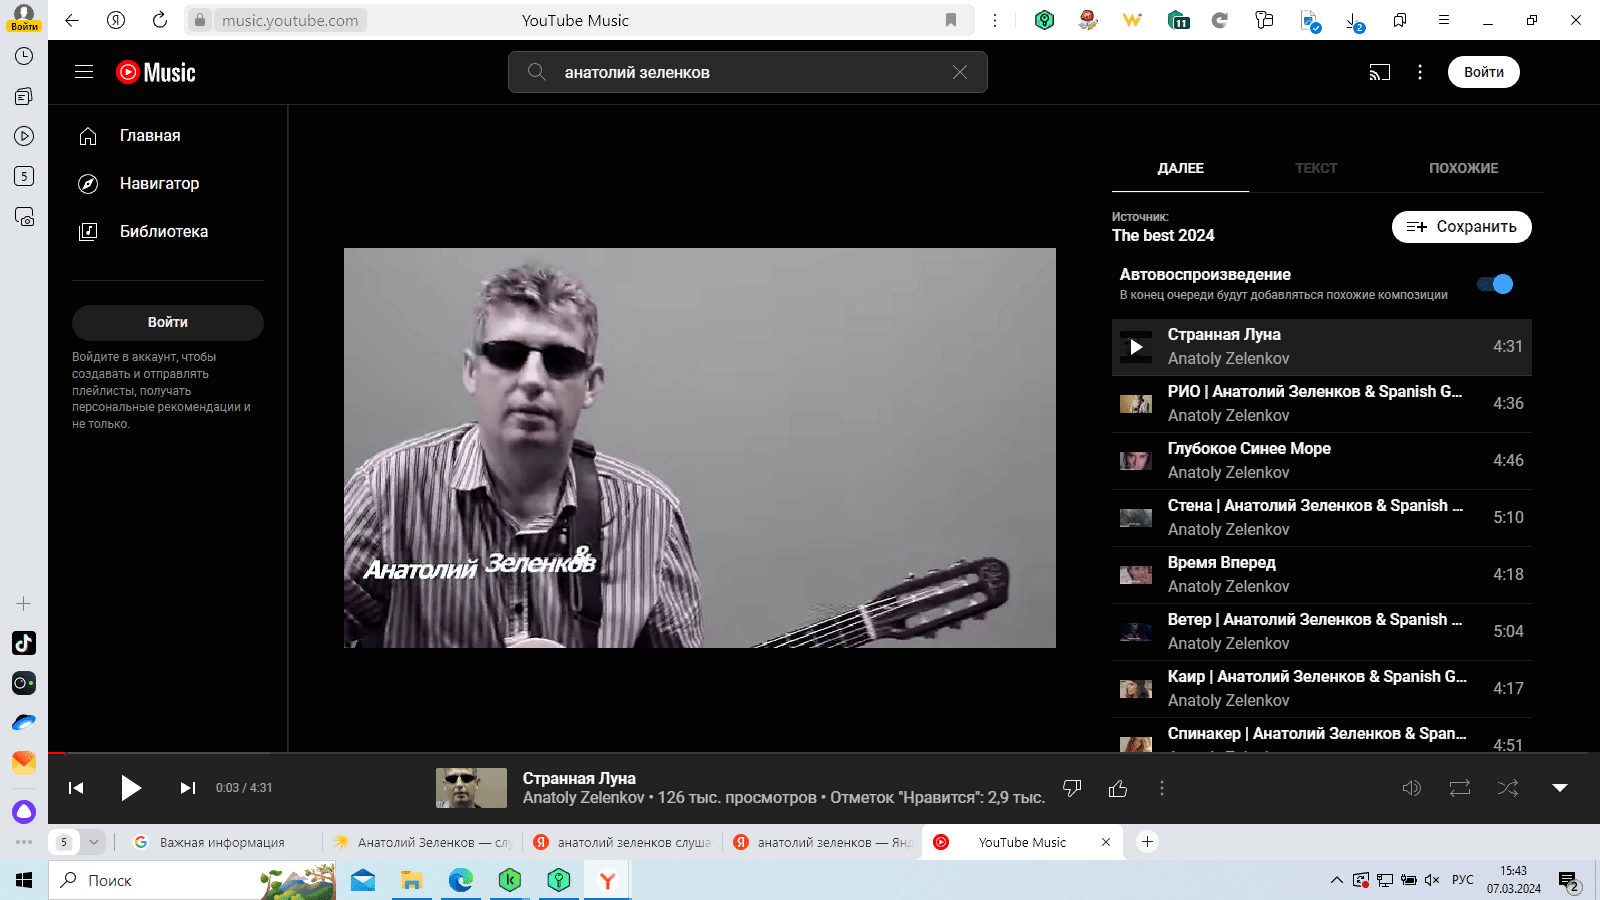This screenshot has width=1600, height=900.
Task: Open the Windows Start menu
Action: 24,880
